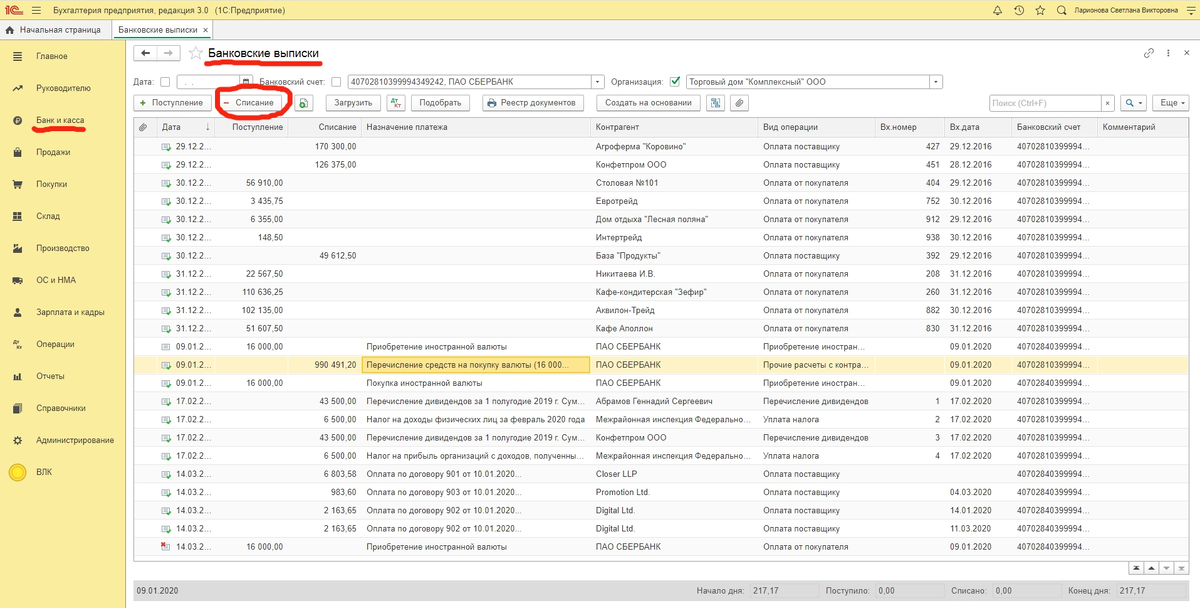This screenshot has height=608, width=1200.
Task: Clear the search field X icon
Action: pos(1107,103)
